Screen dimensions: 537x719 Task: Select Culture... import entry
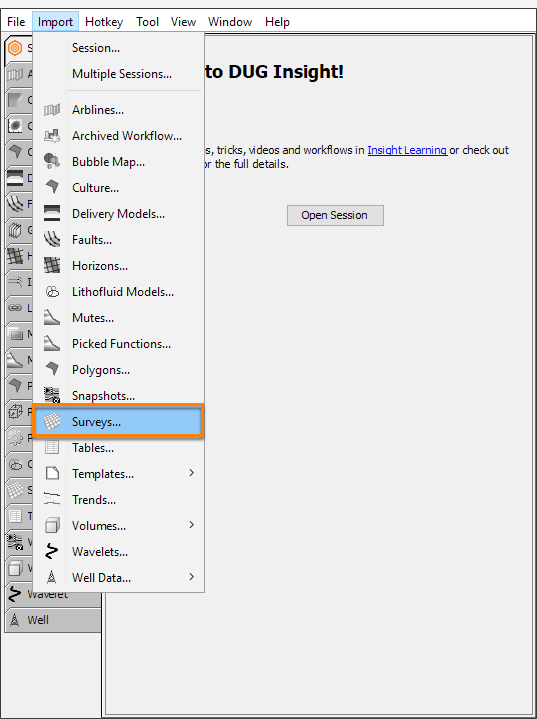click(x=95, y=188)
